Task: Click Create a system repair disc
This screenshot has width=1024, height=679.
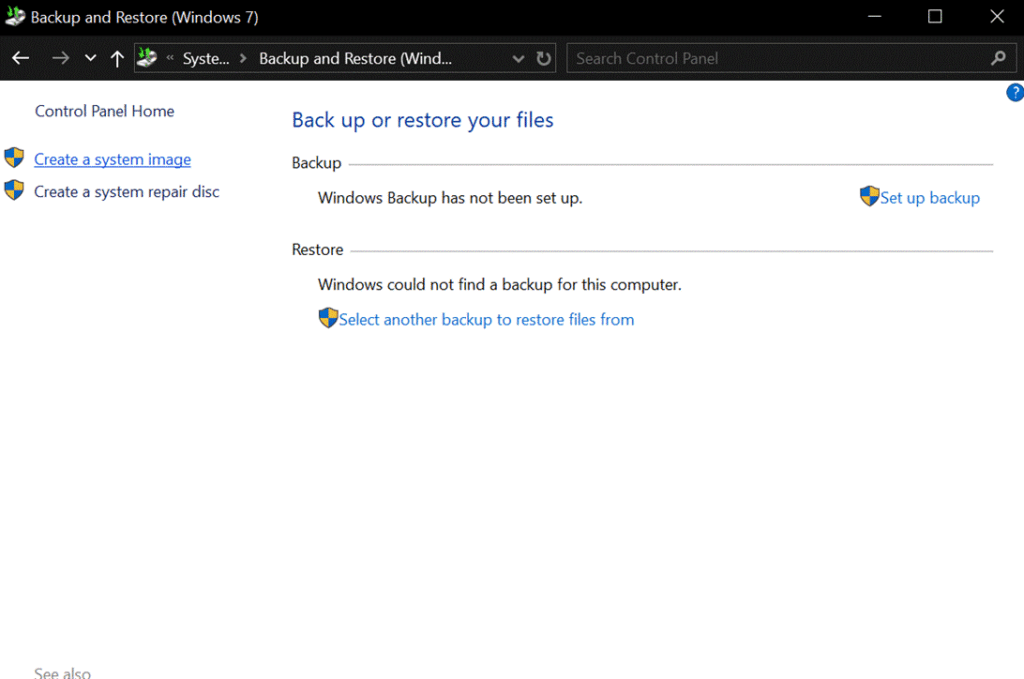Action: point(127,191)
